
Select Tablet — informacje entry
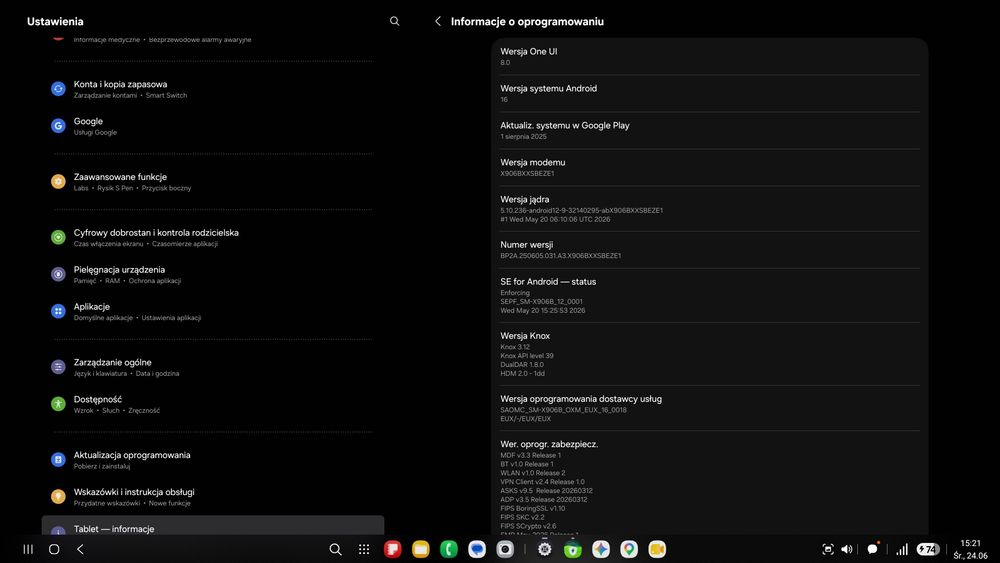tap(213, 527)
